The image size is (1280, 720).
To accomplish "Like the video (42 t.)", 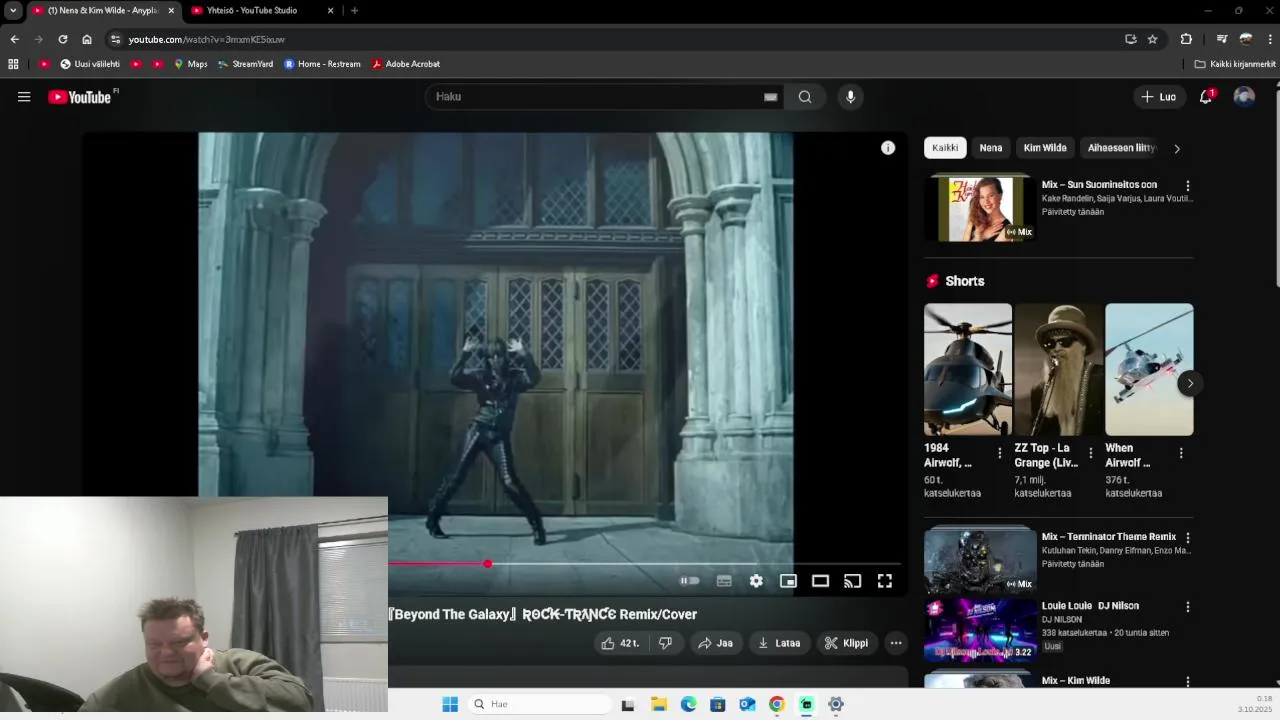I will 620,643.
